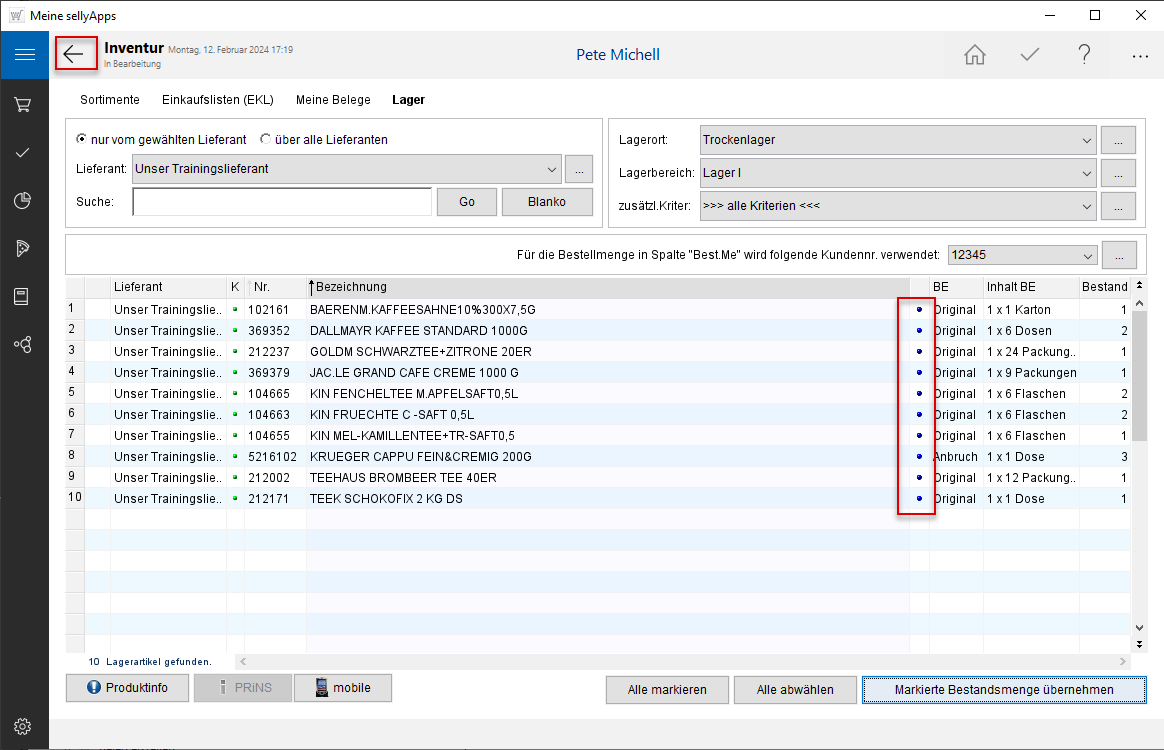Click the share nodes sidebar icon
Viewport: 1164px width, 750px height.
tap(24, 344)
